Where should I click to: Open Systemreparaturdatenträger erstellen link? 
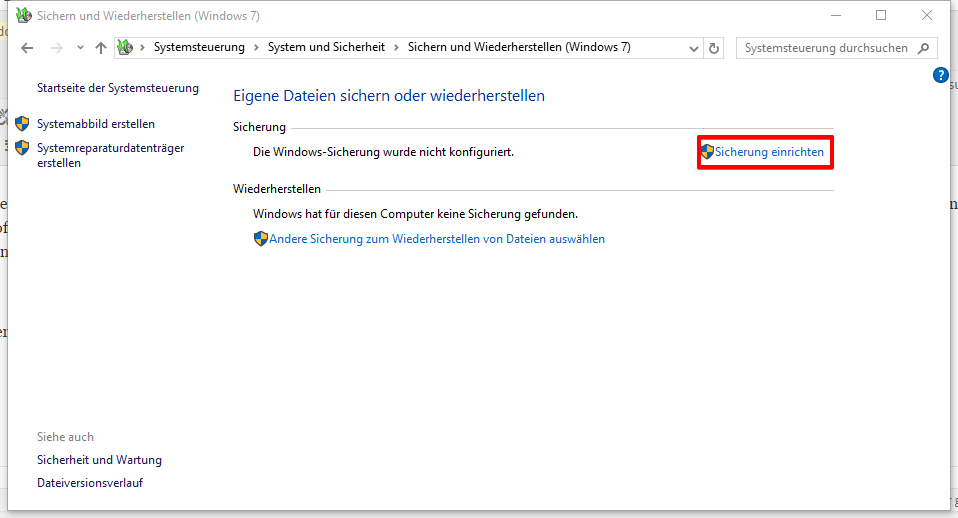[111, 155]
